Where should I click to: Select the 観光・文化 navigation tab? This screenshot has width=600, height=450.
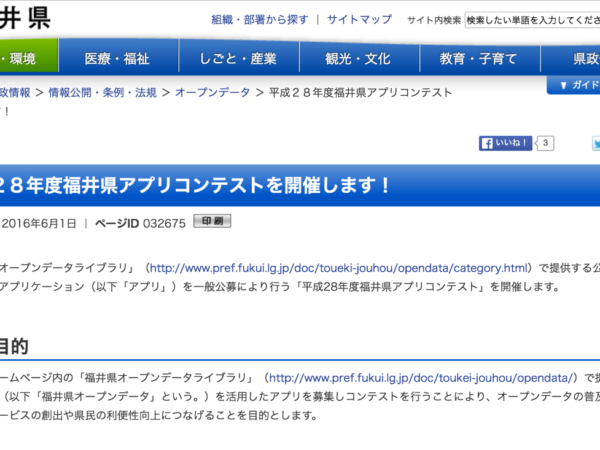pos(359,58)
